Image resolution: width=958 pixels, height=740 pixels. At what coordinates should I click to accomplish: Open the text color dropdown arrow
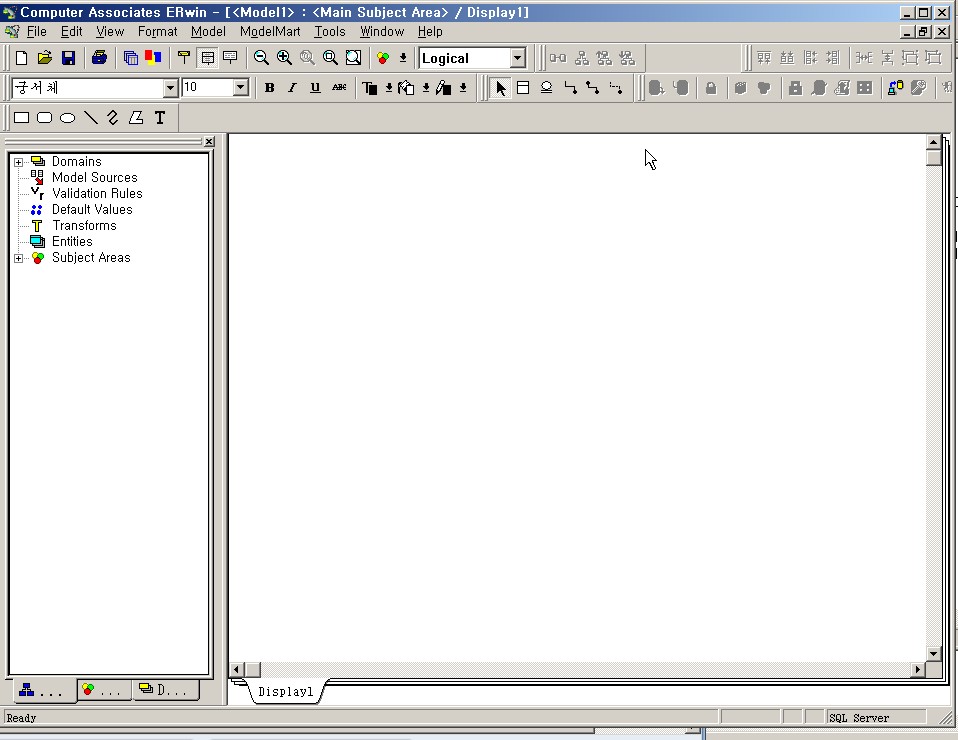[x=389, y=88]
